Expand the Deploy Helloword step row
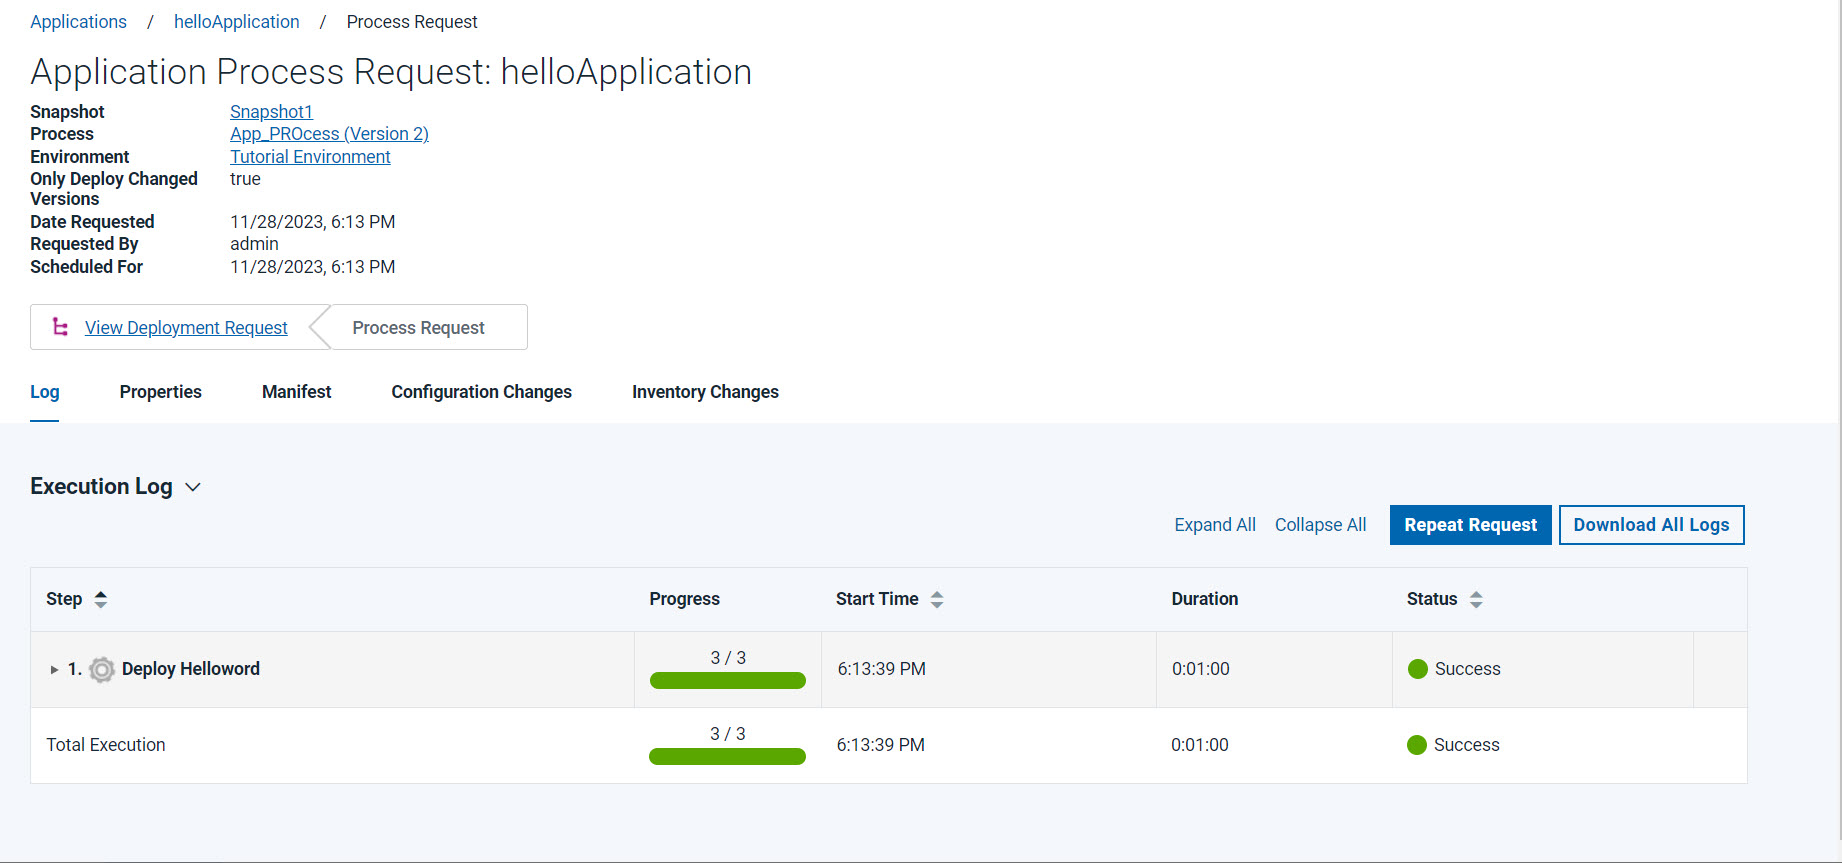The width and height of the screenshot is (1842, 863). (x=54, y=669)
